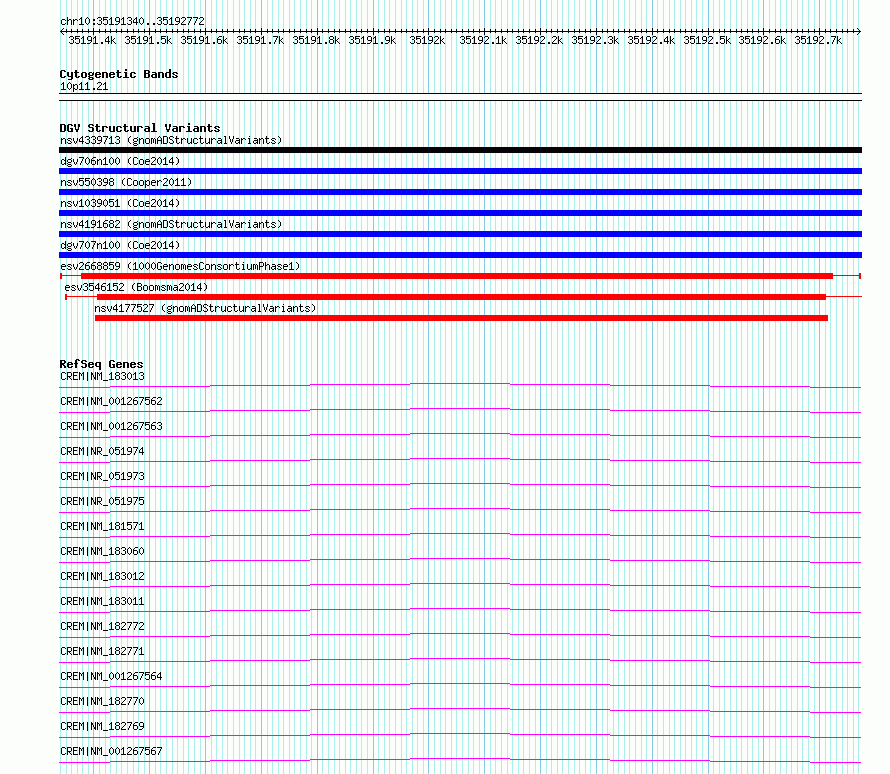Click the 35191.9k ruler position
Viewport: 890px width, 774px height.
(x=372, y=40)
